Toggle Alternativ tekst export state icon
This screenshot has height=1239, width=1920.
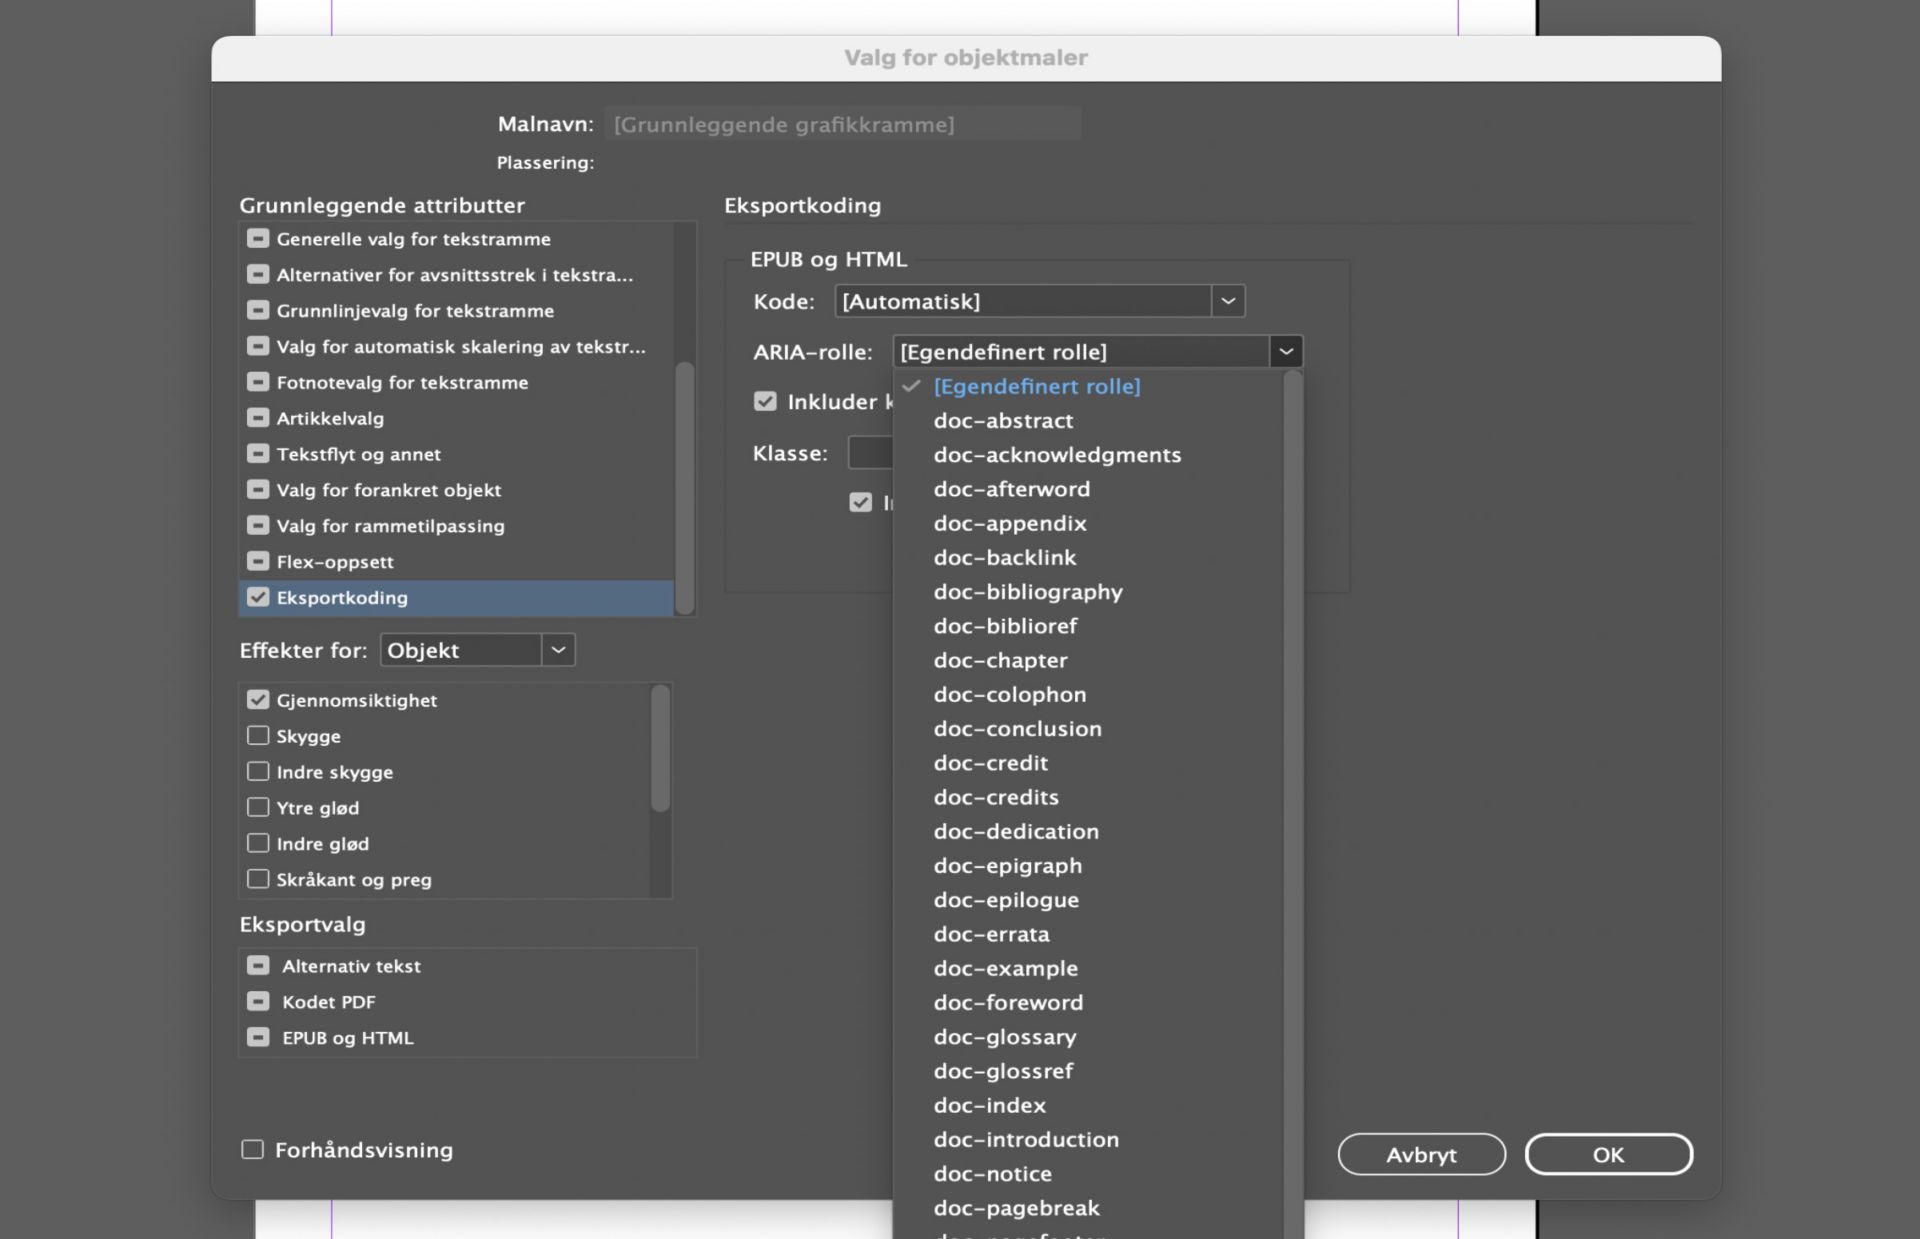coord(258,966)
